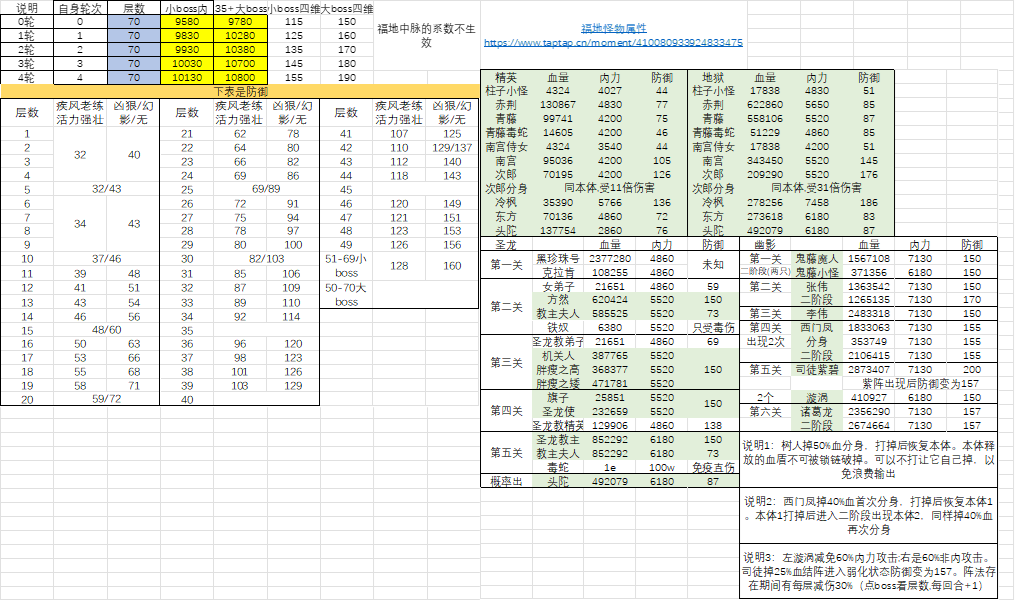Click the merged cell showing 59/72
The width and height of the screenshot is (1015, 601).
pyautogui.click(x=107, y=399)
